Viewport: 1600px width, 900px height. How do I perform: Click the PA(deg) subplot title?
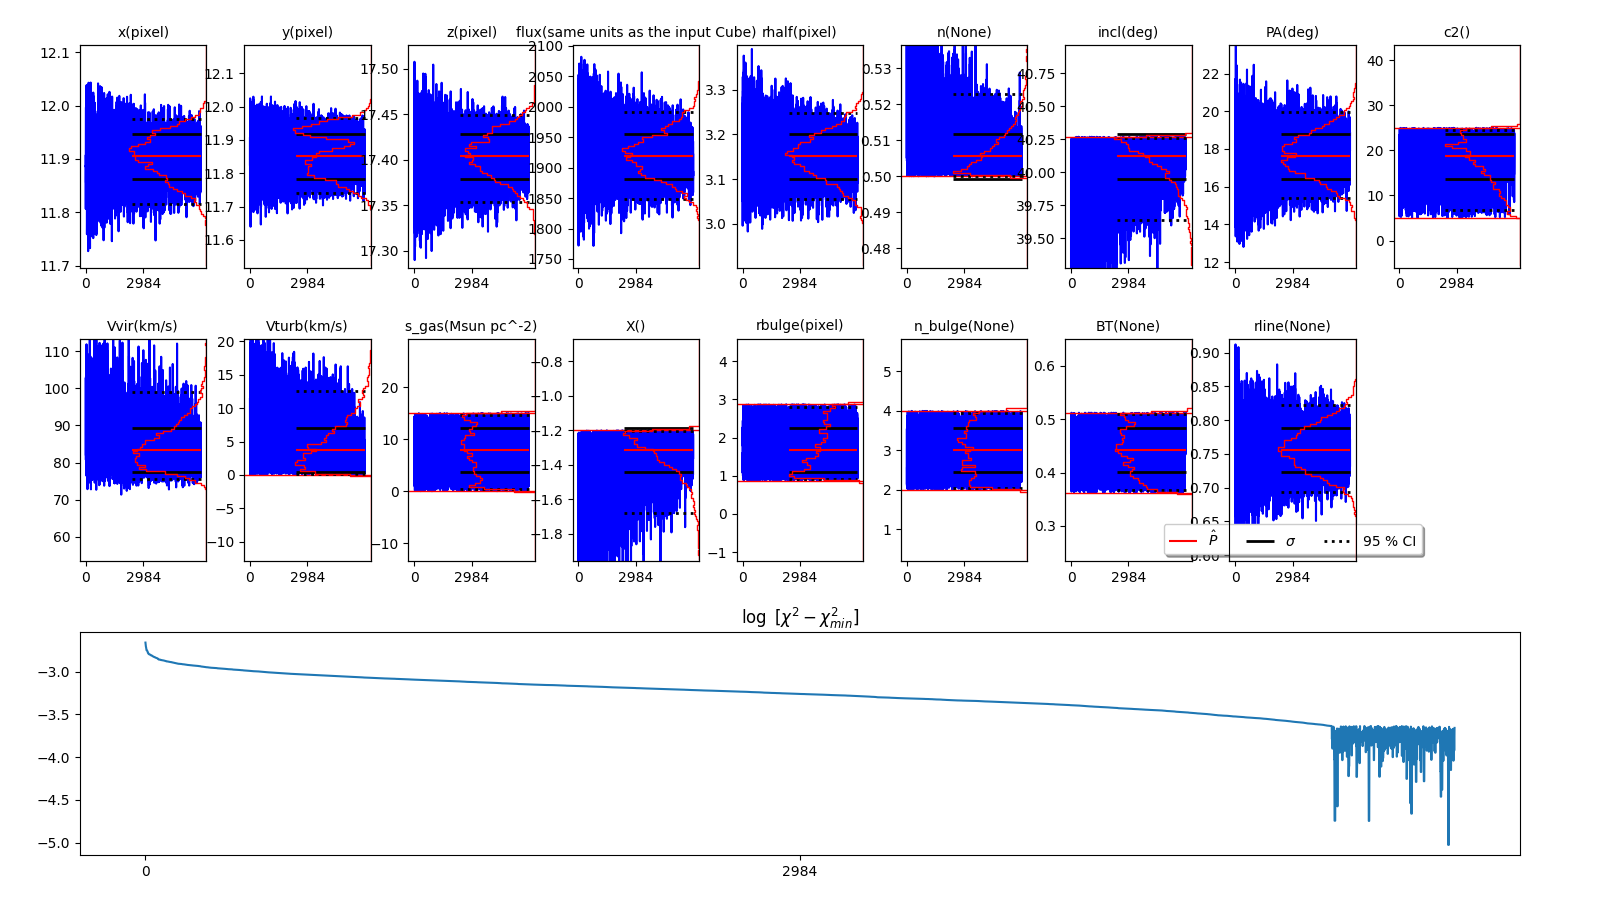(1292, 32)
